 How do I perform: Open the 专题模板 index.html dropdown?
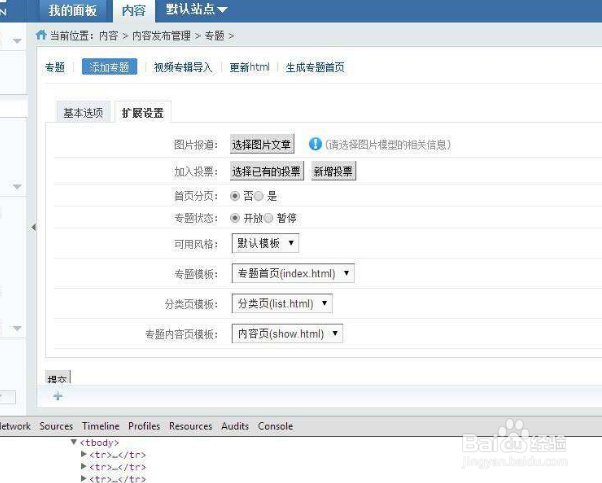(x=293, y=273)
